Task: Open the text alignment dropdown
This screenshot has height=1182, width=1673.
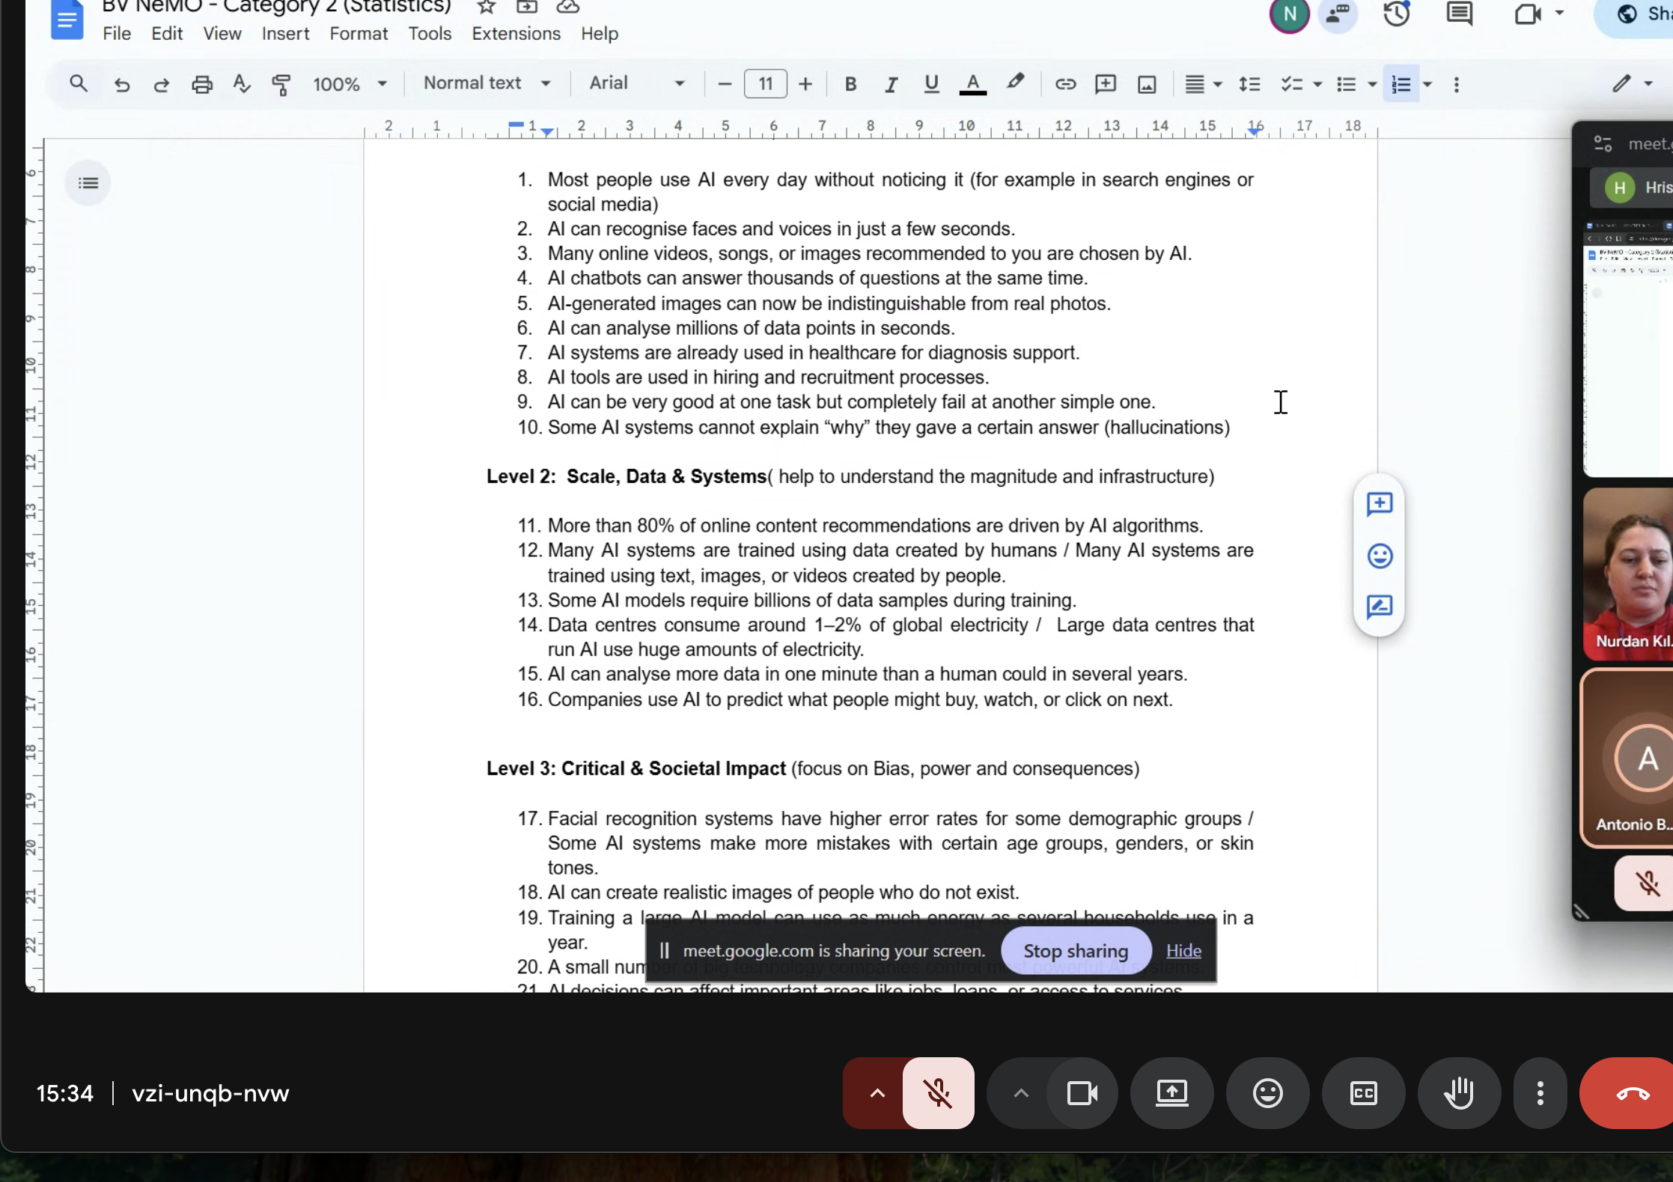Action: tap(1203, 85)
